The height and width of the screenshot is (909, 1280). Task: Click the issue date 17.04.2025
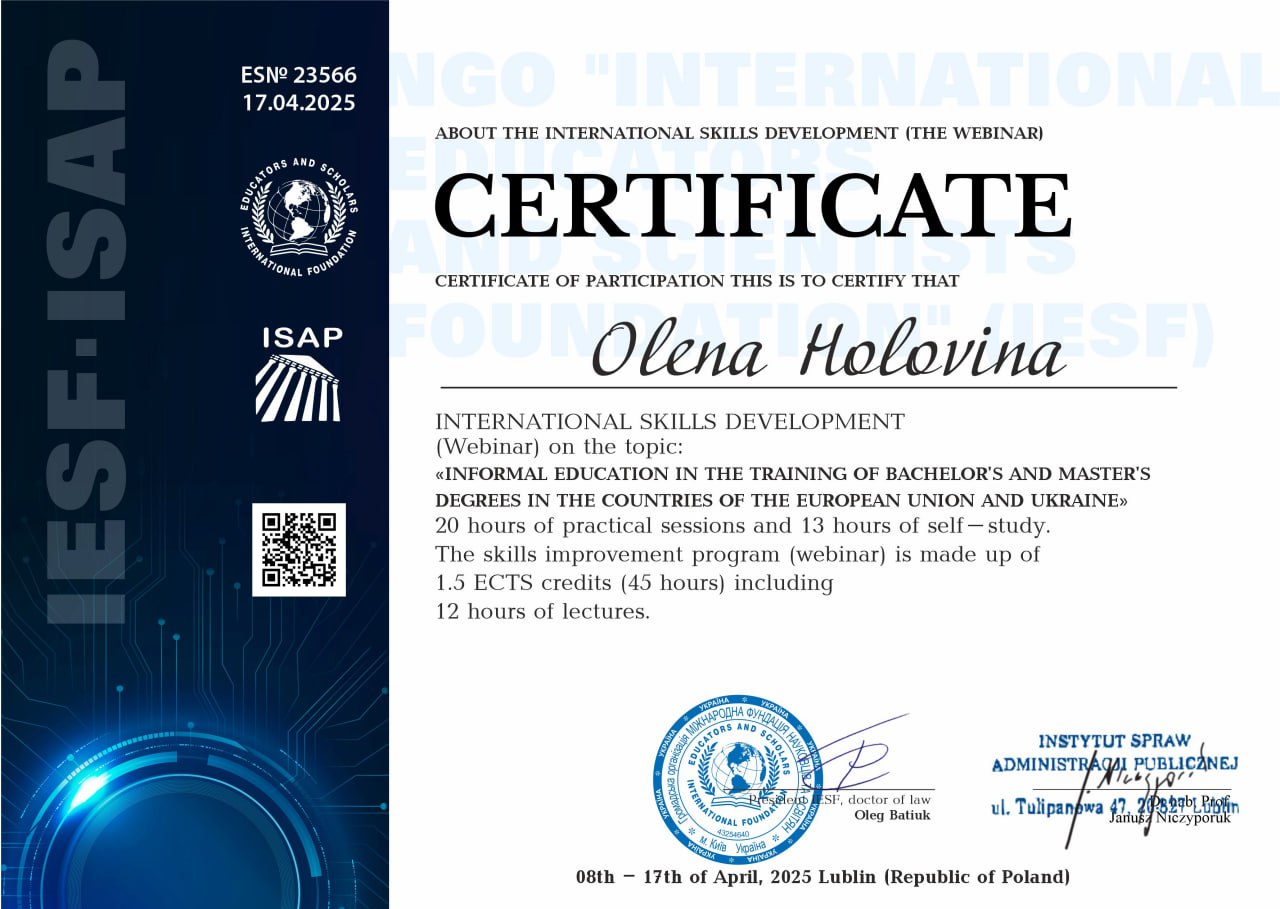click(x=298, y=103)
